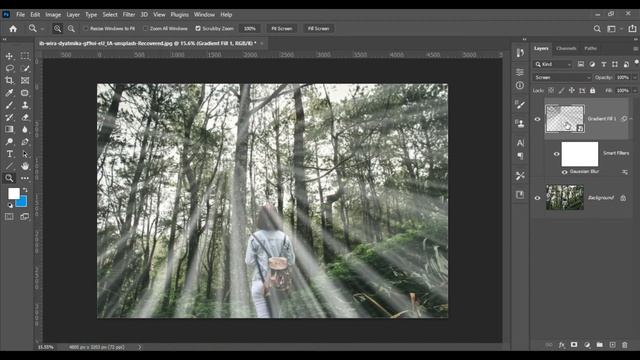Open the Properties panel icon in side dock
640x360 pixels.
pos(520,72)
